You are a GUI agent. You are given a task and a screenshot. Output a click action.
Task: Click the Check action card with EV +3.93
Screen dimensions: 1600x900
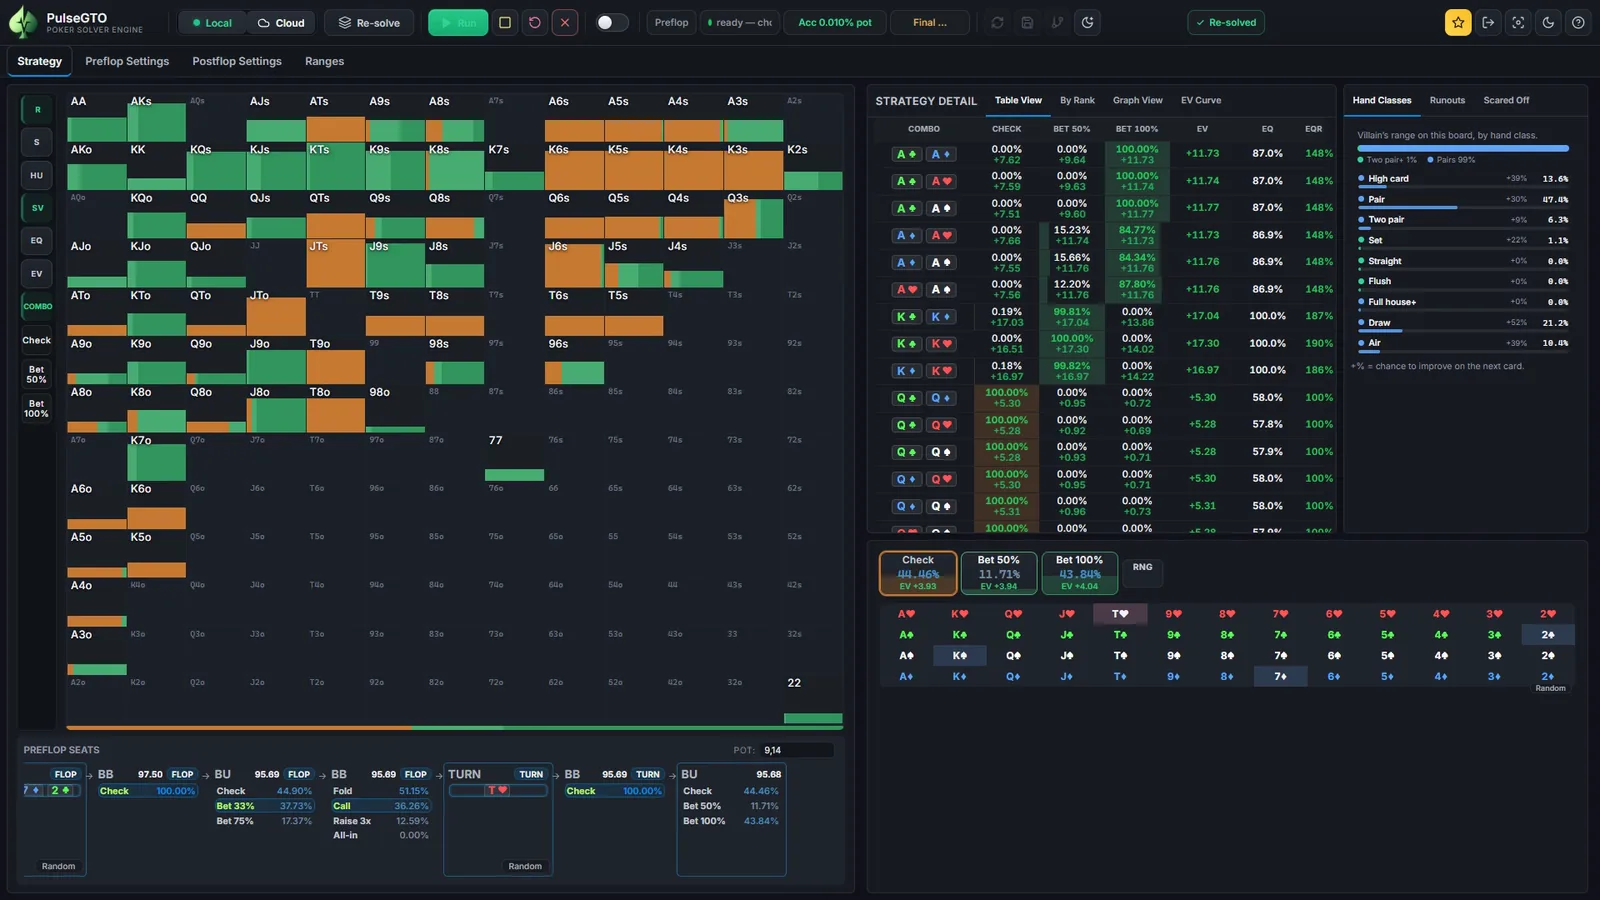pos(918,573)
